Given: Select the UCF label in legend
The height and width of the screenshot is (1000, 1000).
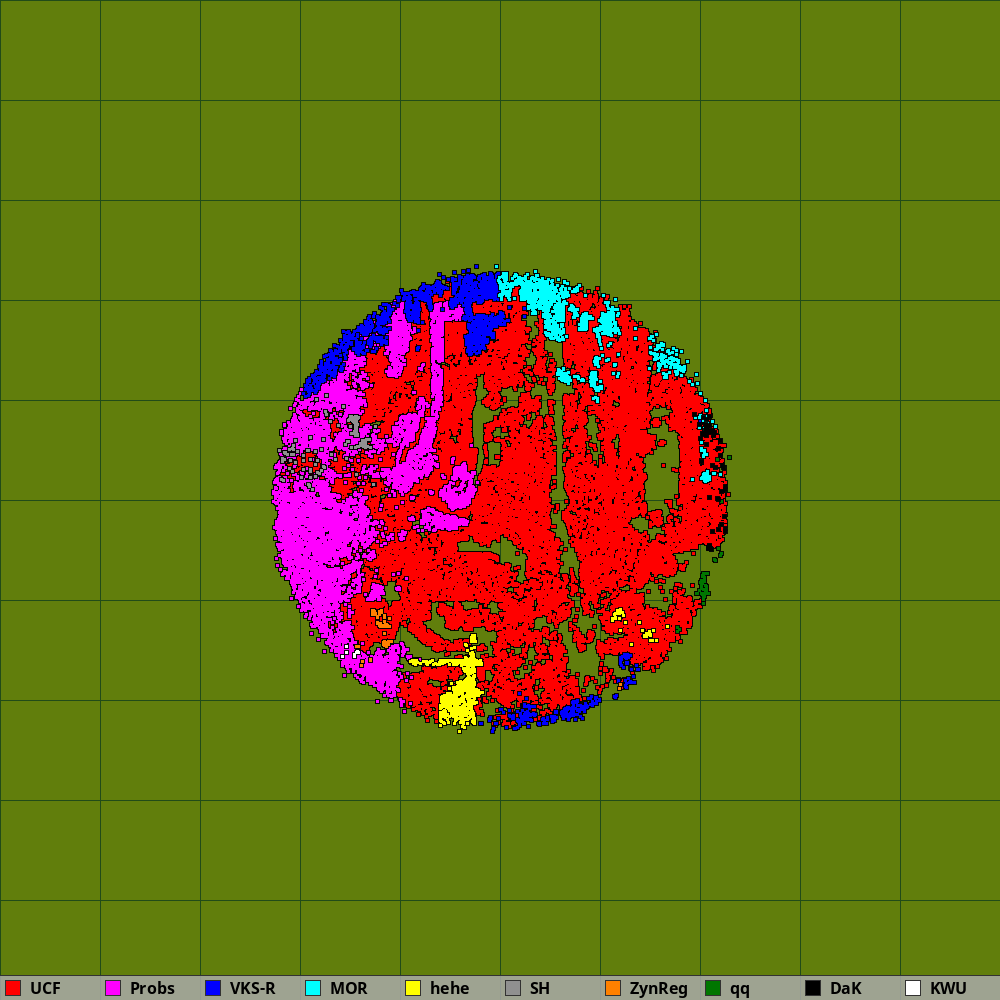Looking at the screenshot, I should pos(45,988).
